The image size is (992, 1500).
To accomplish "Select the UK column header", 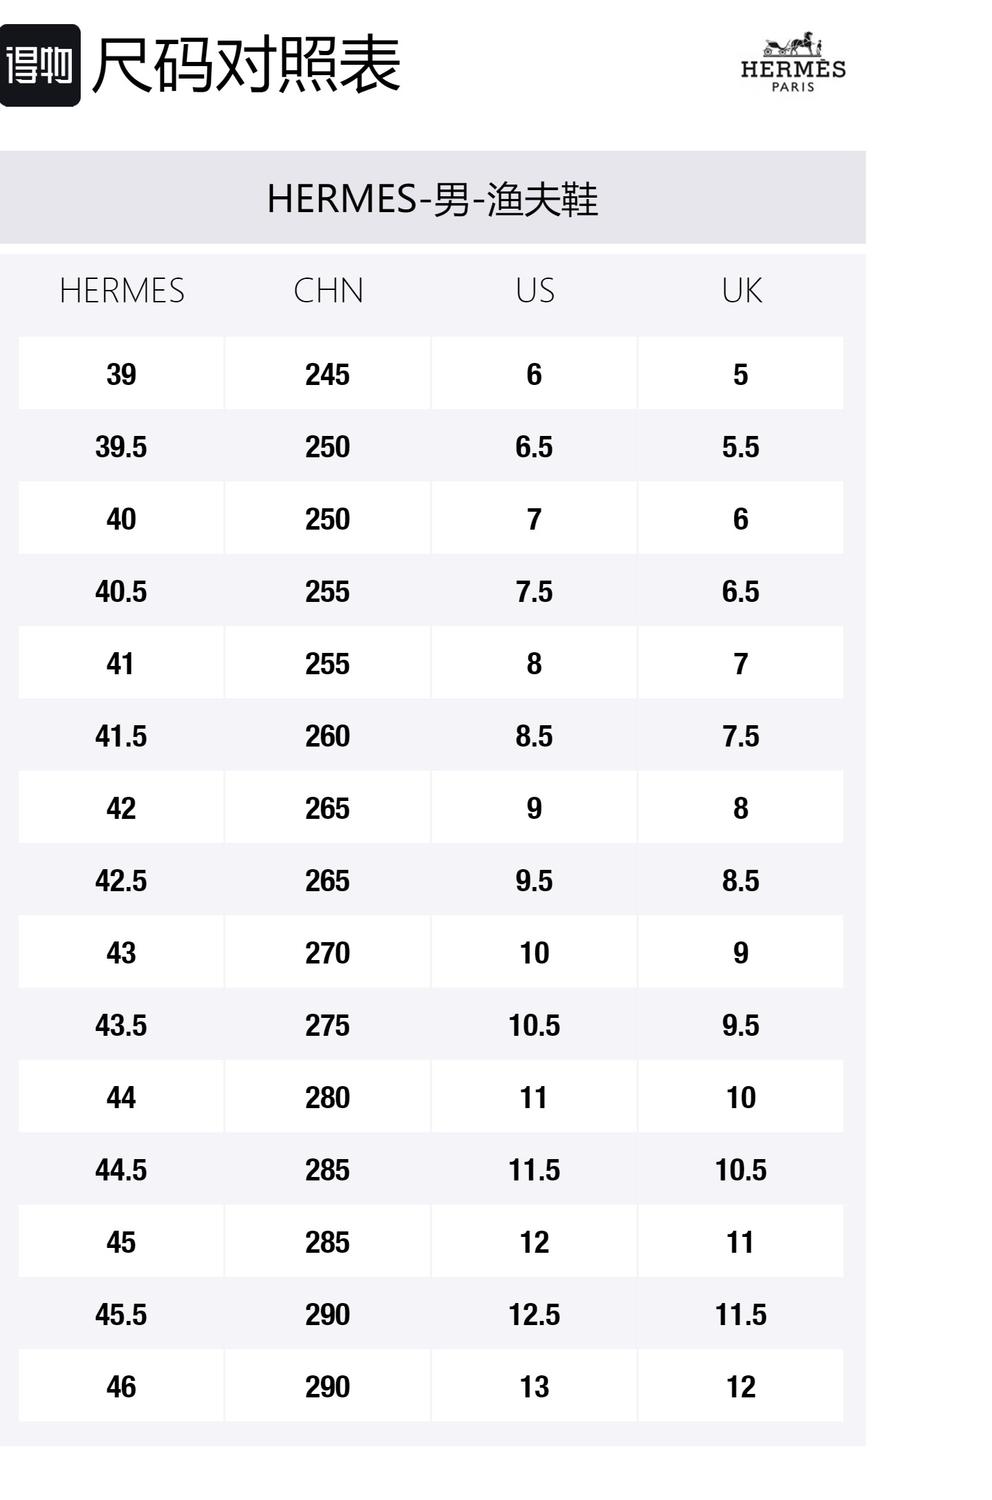I will click(x=741, y=291).
